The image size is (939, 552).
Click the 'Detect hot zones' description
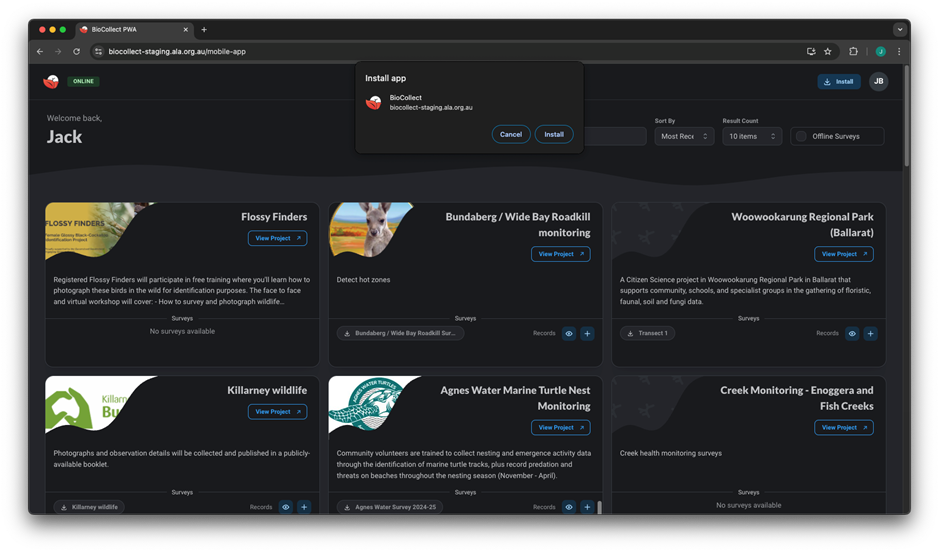364,280
